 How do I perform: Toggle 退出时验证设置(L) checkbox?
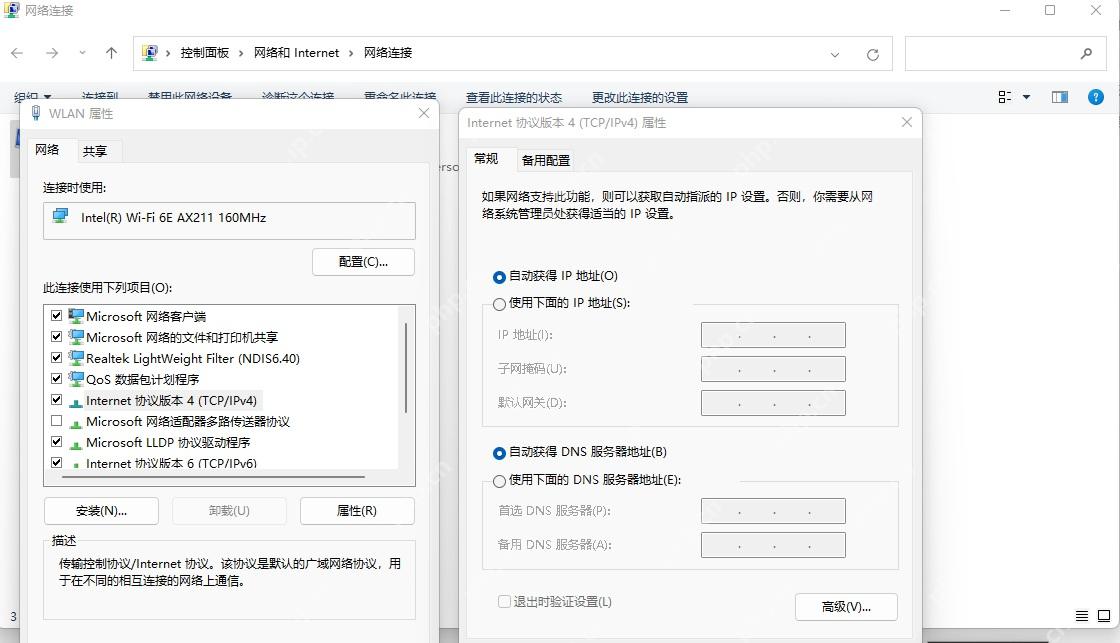504,602
